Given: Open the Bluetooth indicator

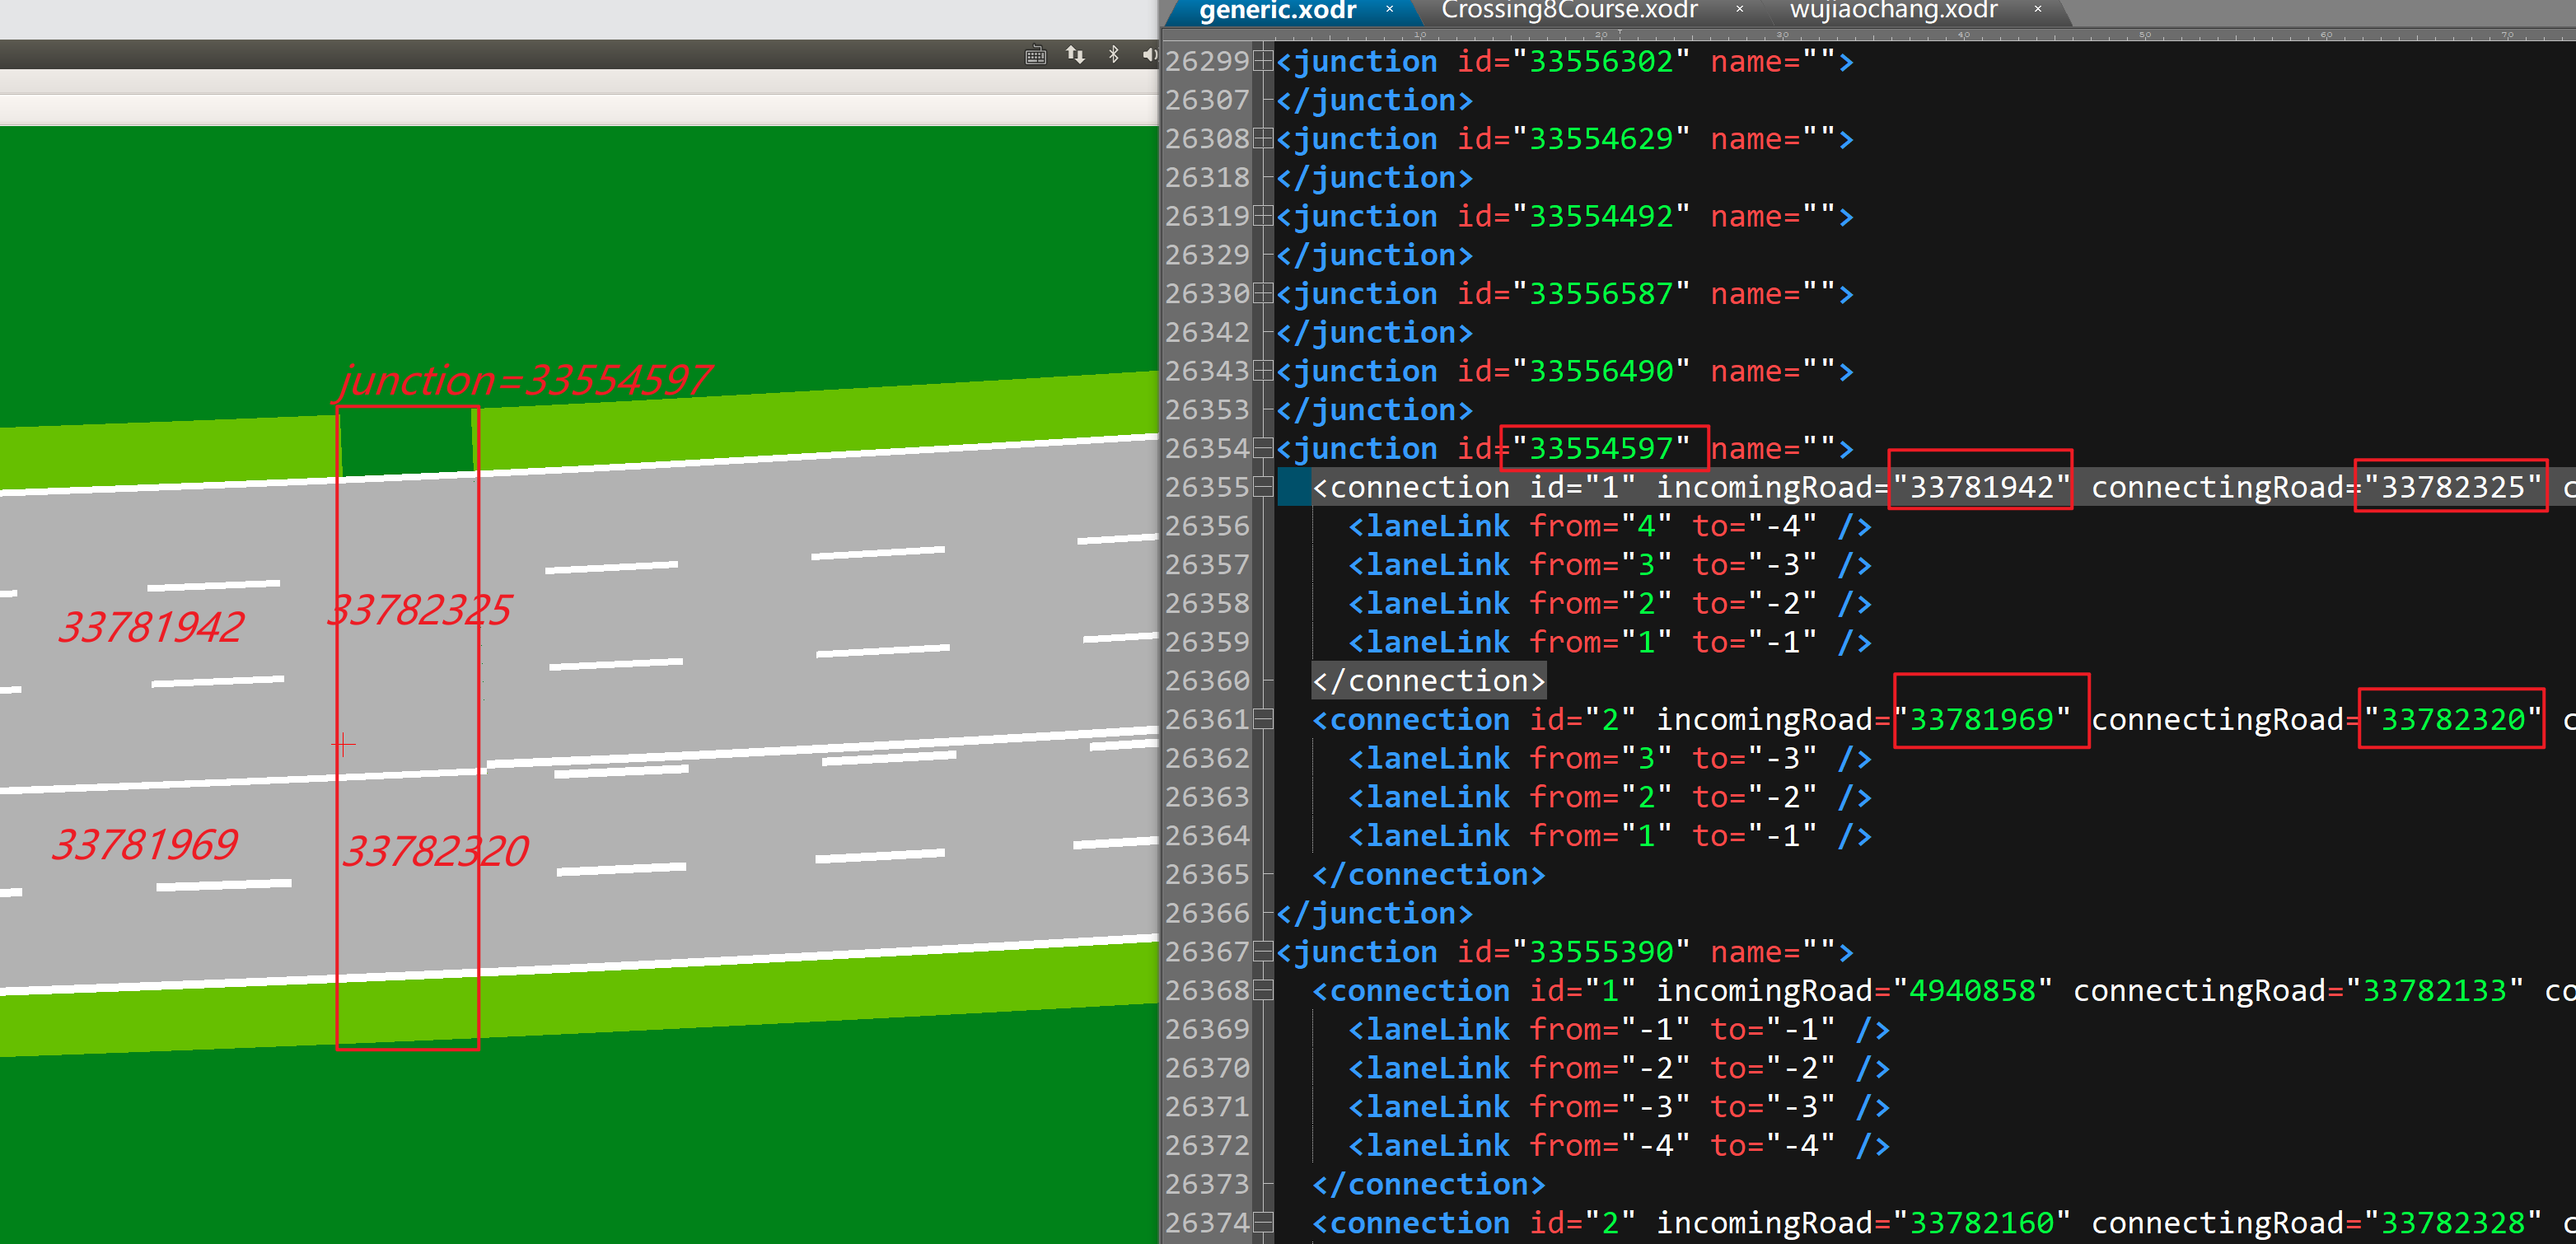Looking at the screenshot, I should pyautogui.click(x=1113, y=54).
